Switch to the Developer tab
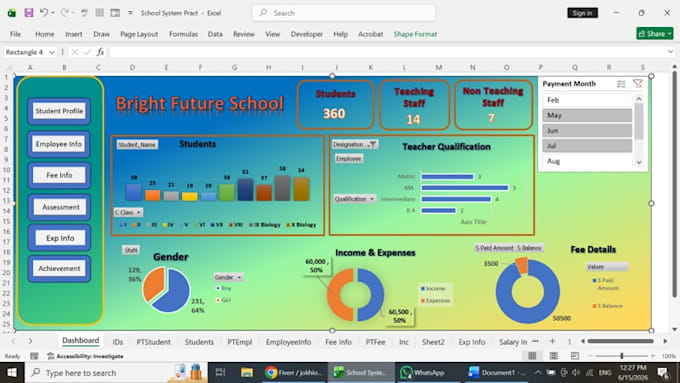680x383 pixels. tap(307, 34)
